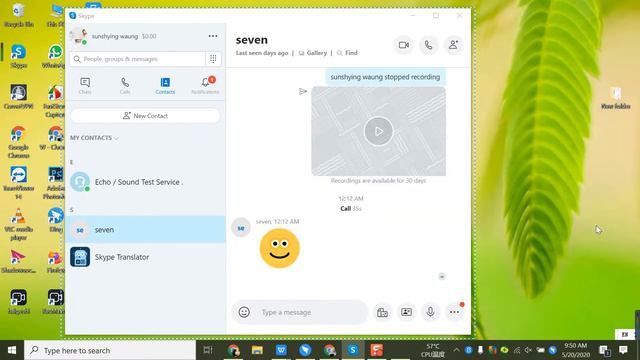Start an audio call with seven
The width and height of the screenshot is (640, 360).
[x=428, y=45]
